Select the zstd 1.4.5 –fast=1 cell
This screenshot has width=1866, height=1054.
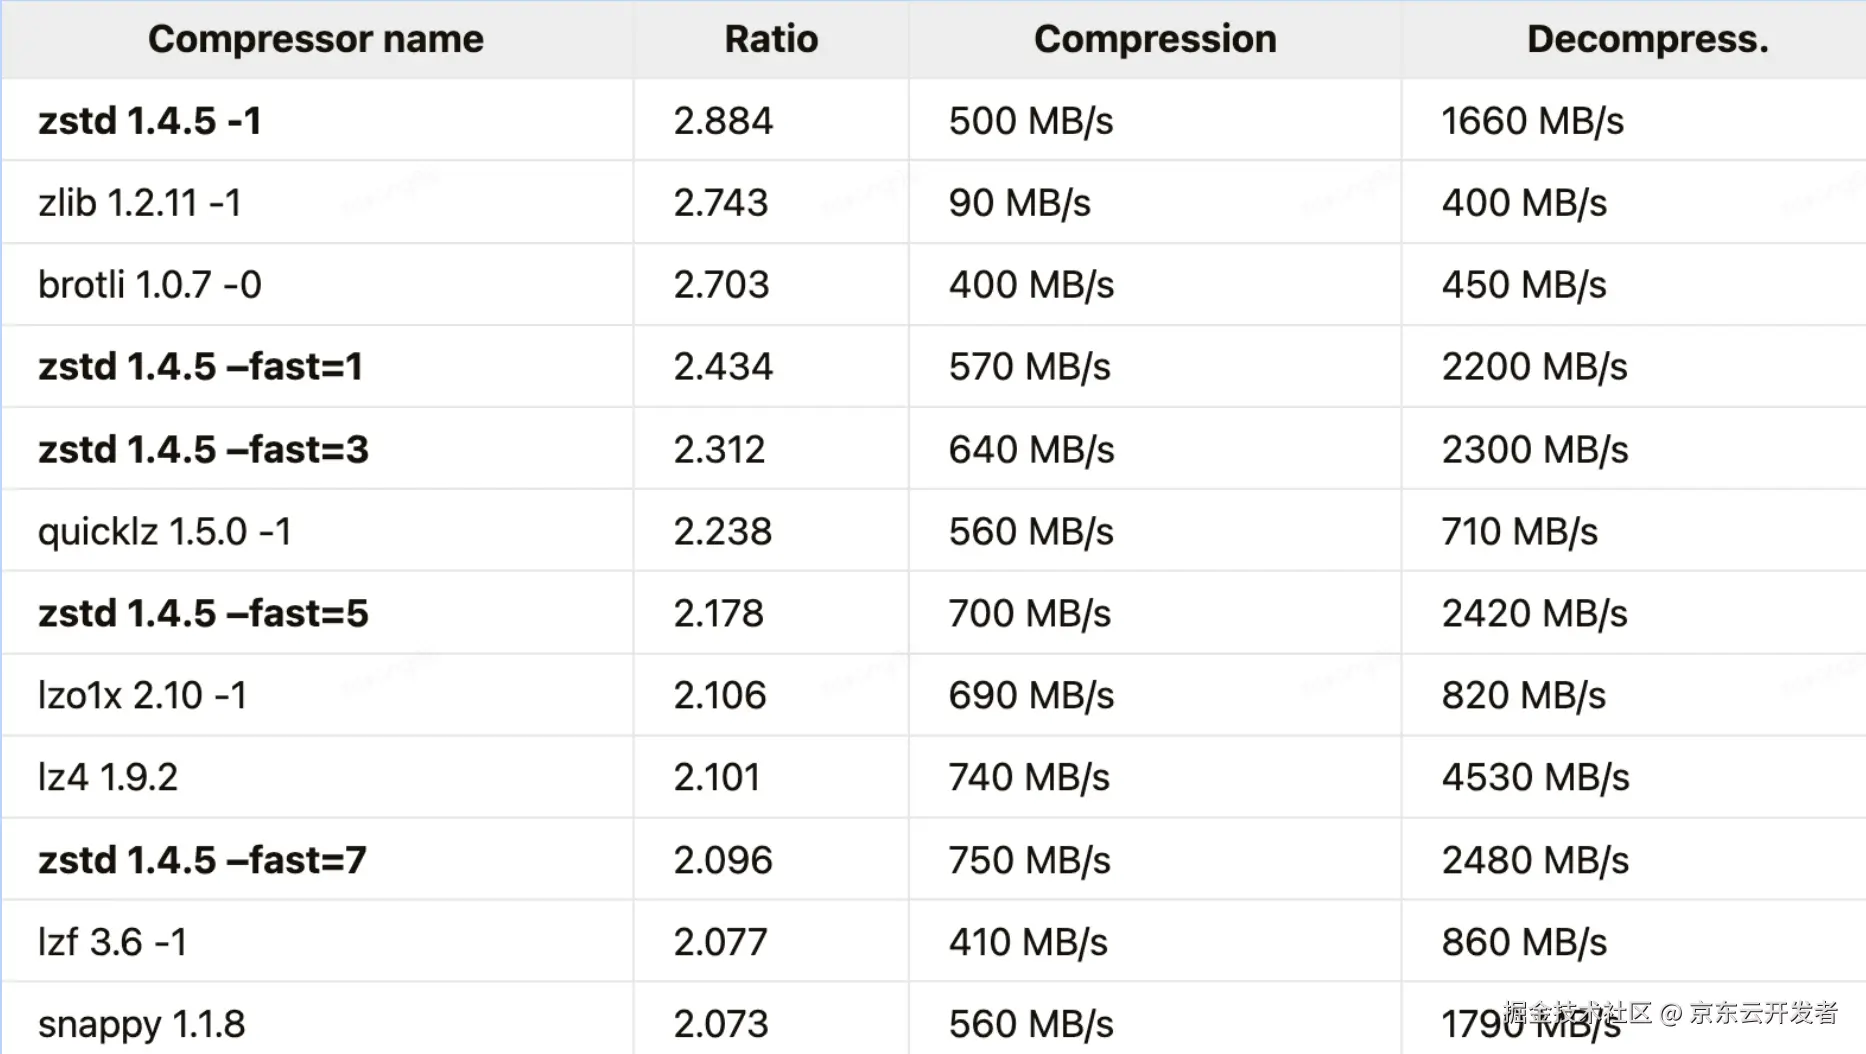point(200,367)
